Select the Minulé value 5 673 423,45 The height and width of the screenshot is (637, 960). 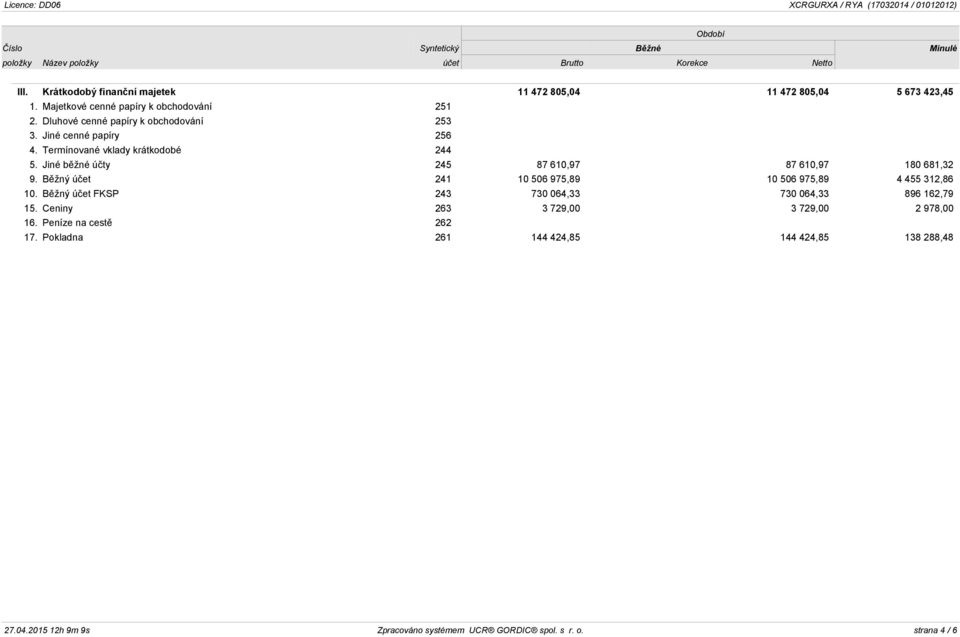(924, 92)
